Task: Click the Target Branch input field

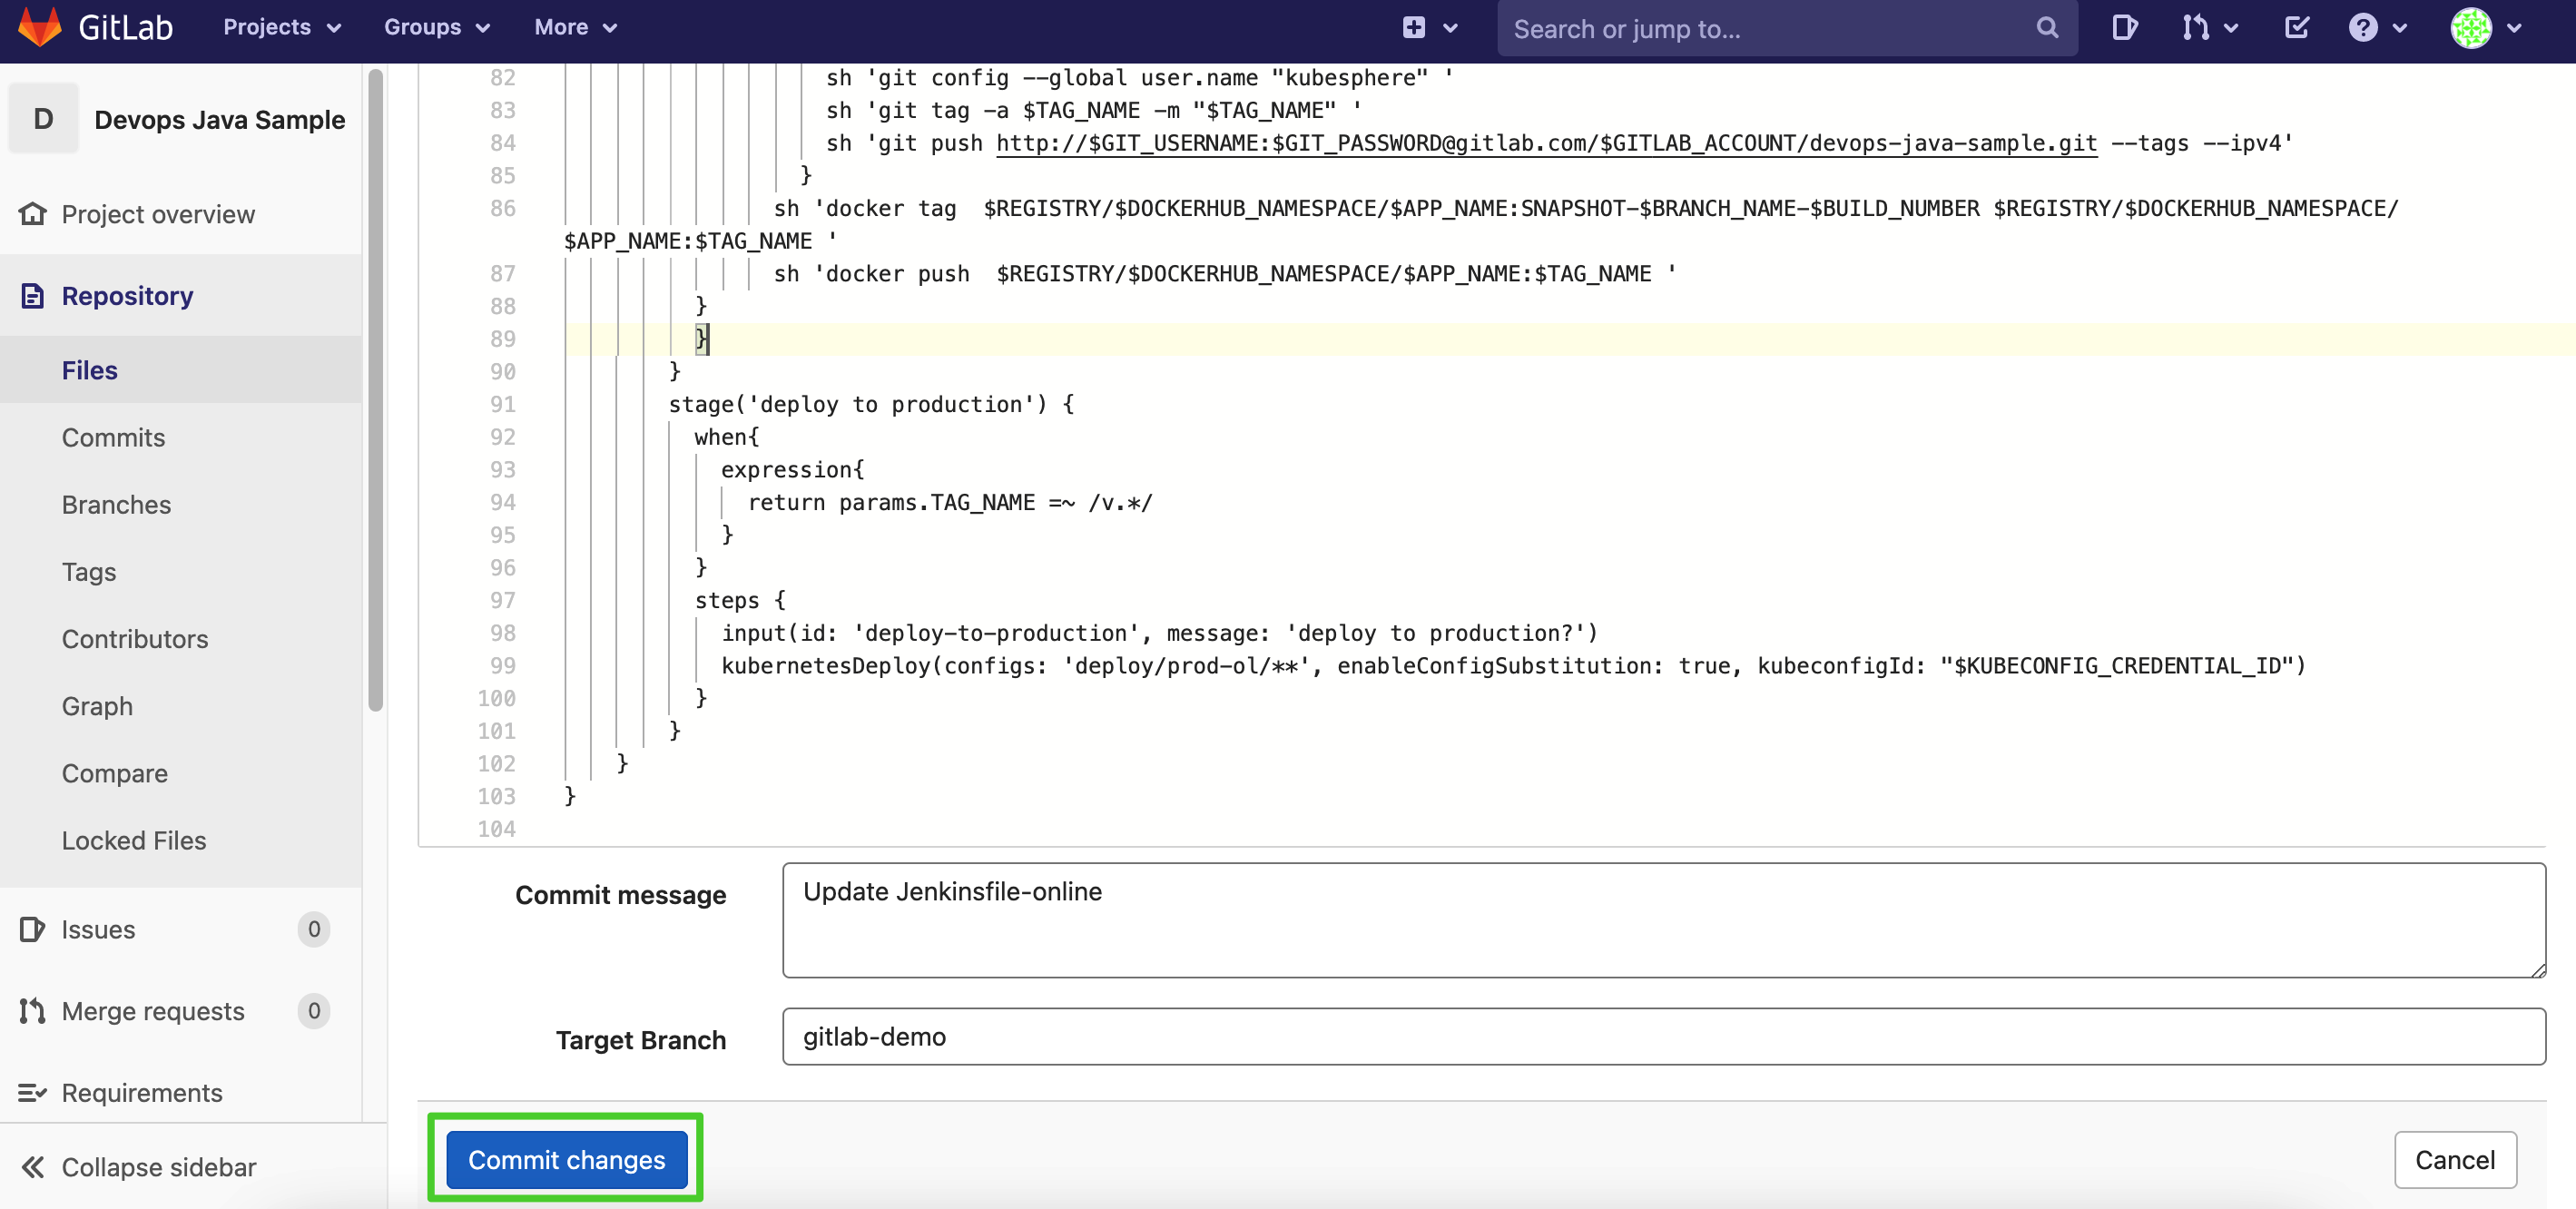Action: [x=1663, y=1036]
